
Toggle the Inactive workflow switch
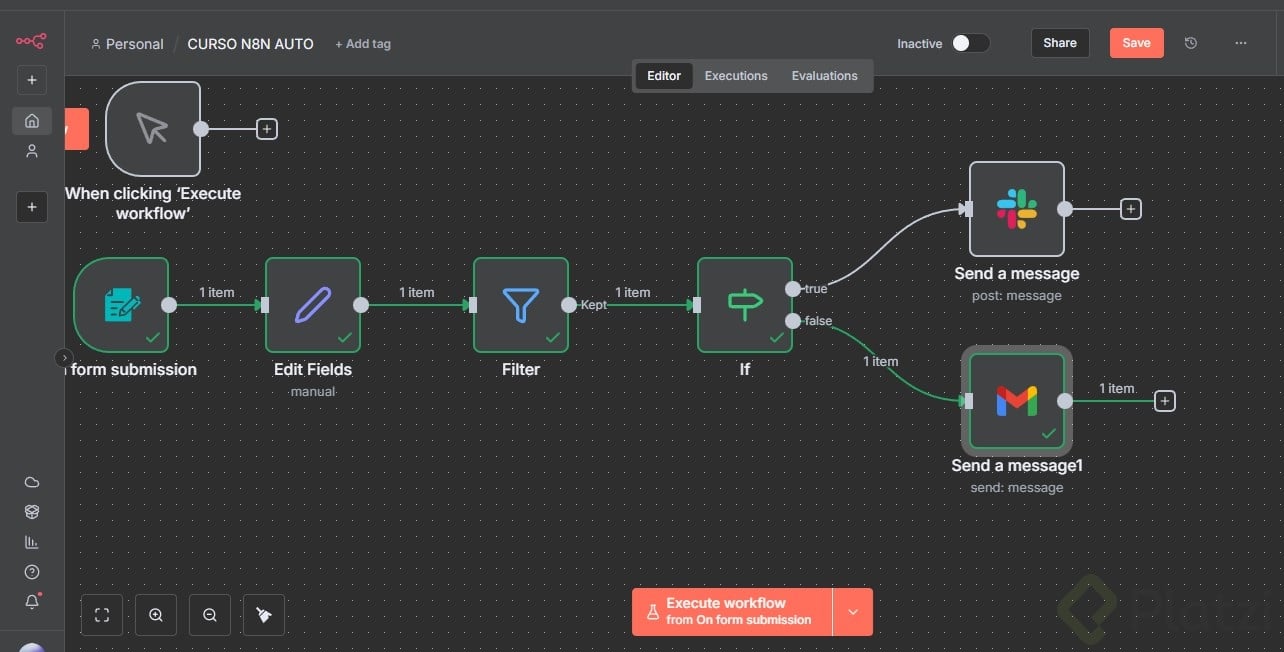[970, 43]
